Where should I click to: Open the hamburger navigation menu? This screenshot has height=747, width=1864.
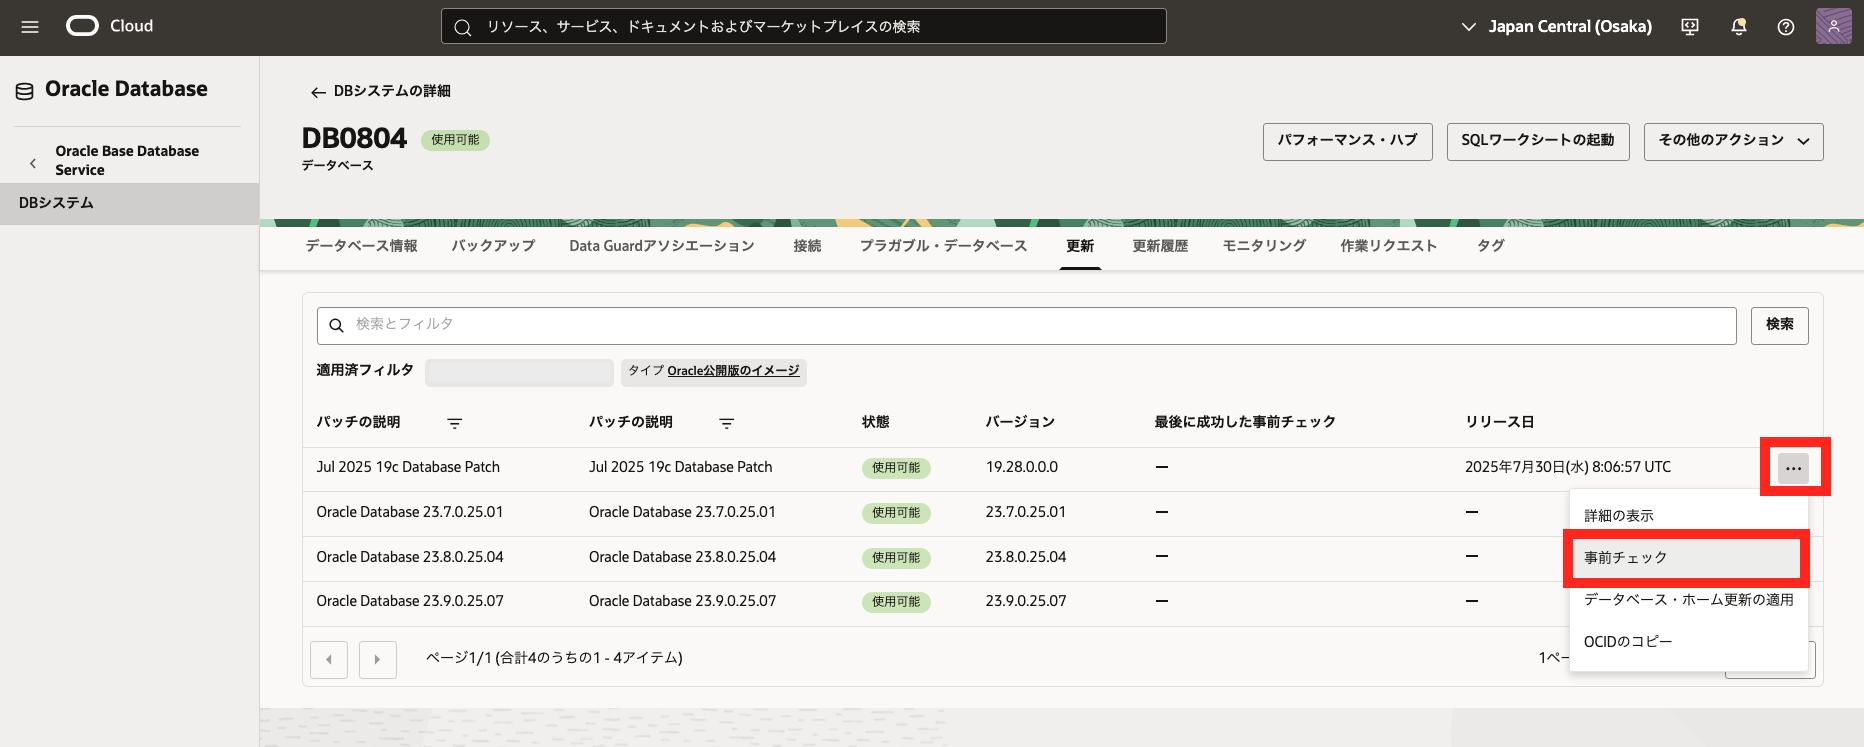30,27
